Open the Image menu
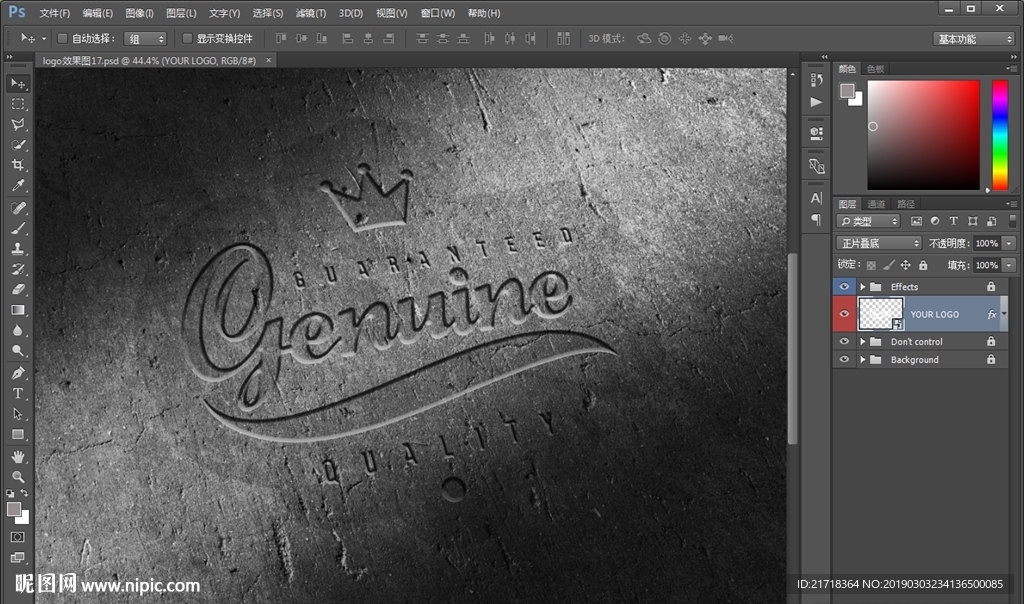The image size is (1024, 604). tap(139, 13)
